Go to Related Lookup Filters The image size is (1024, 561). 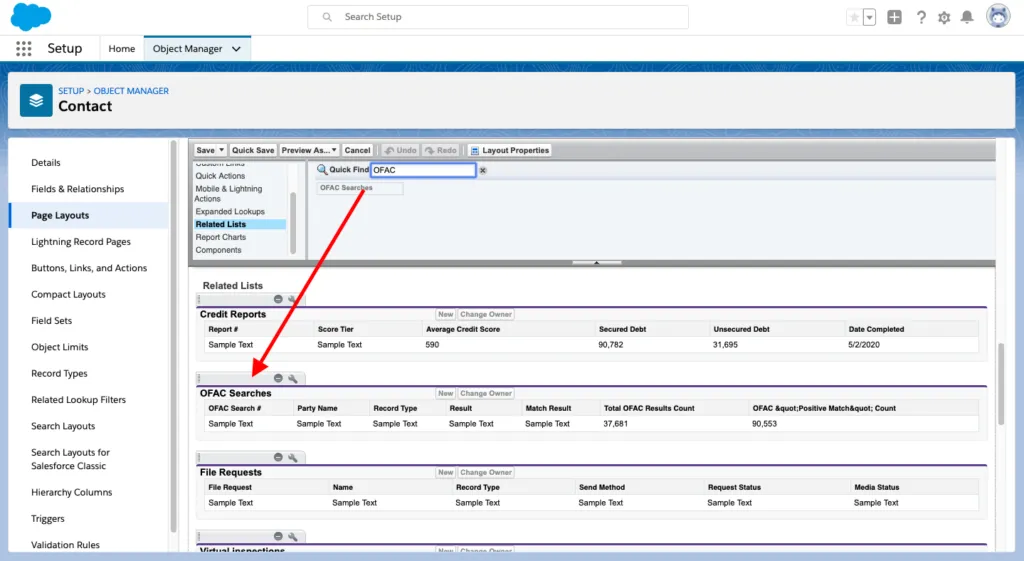click(x=78, y=400)
